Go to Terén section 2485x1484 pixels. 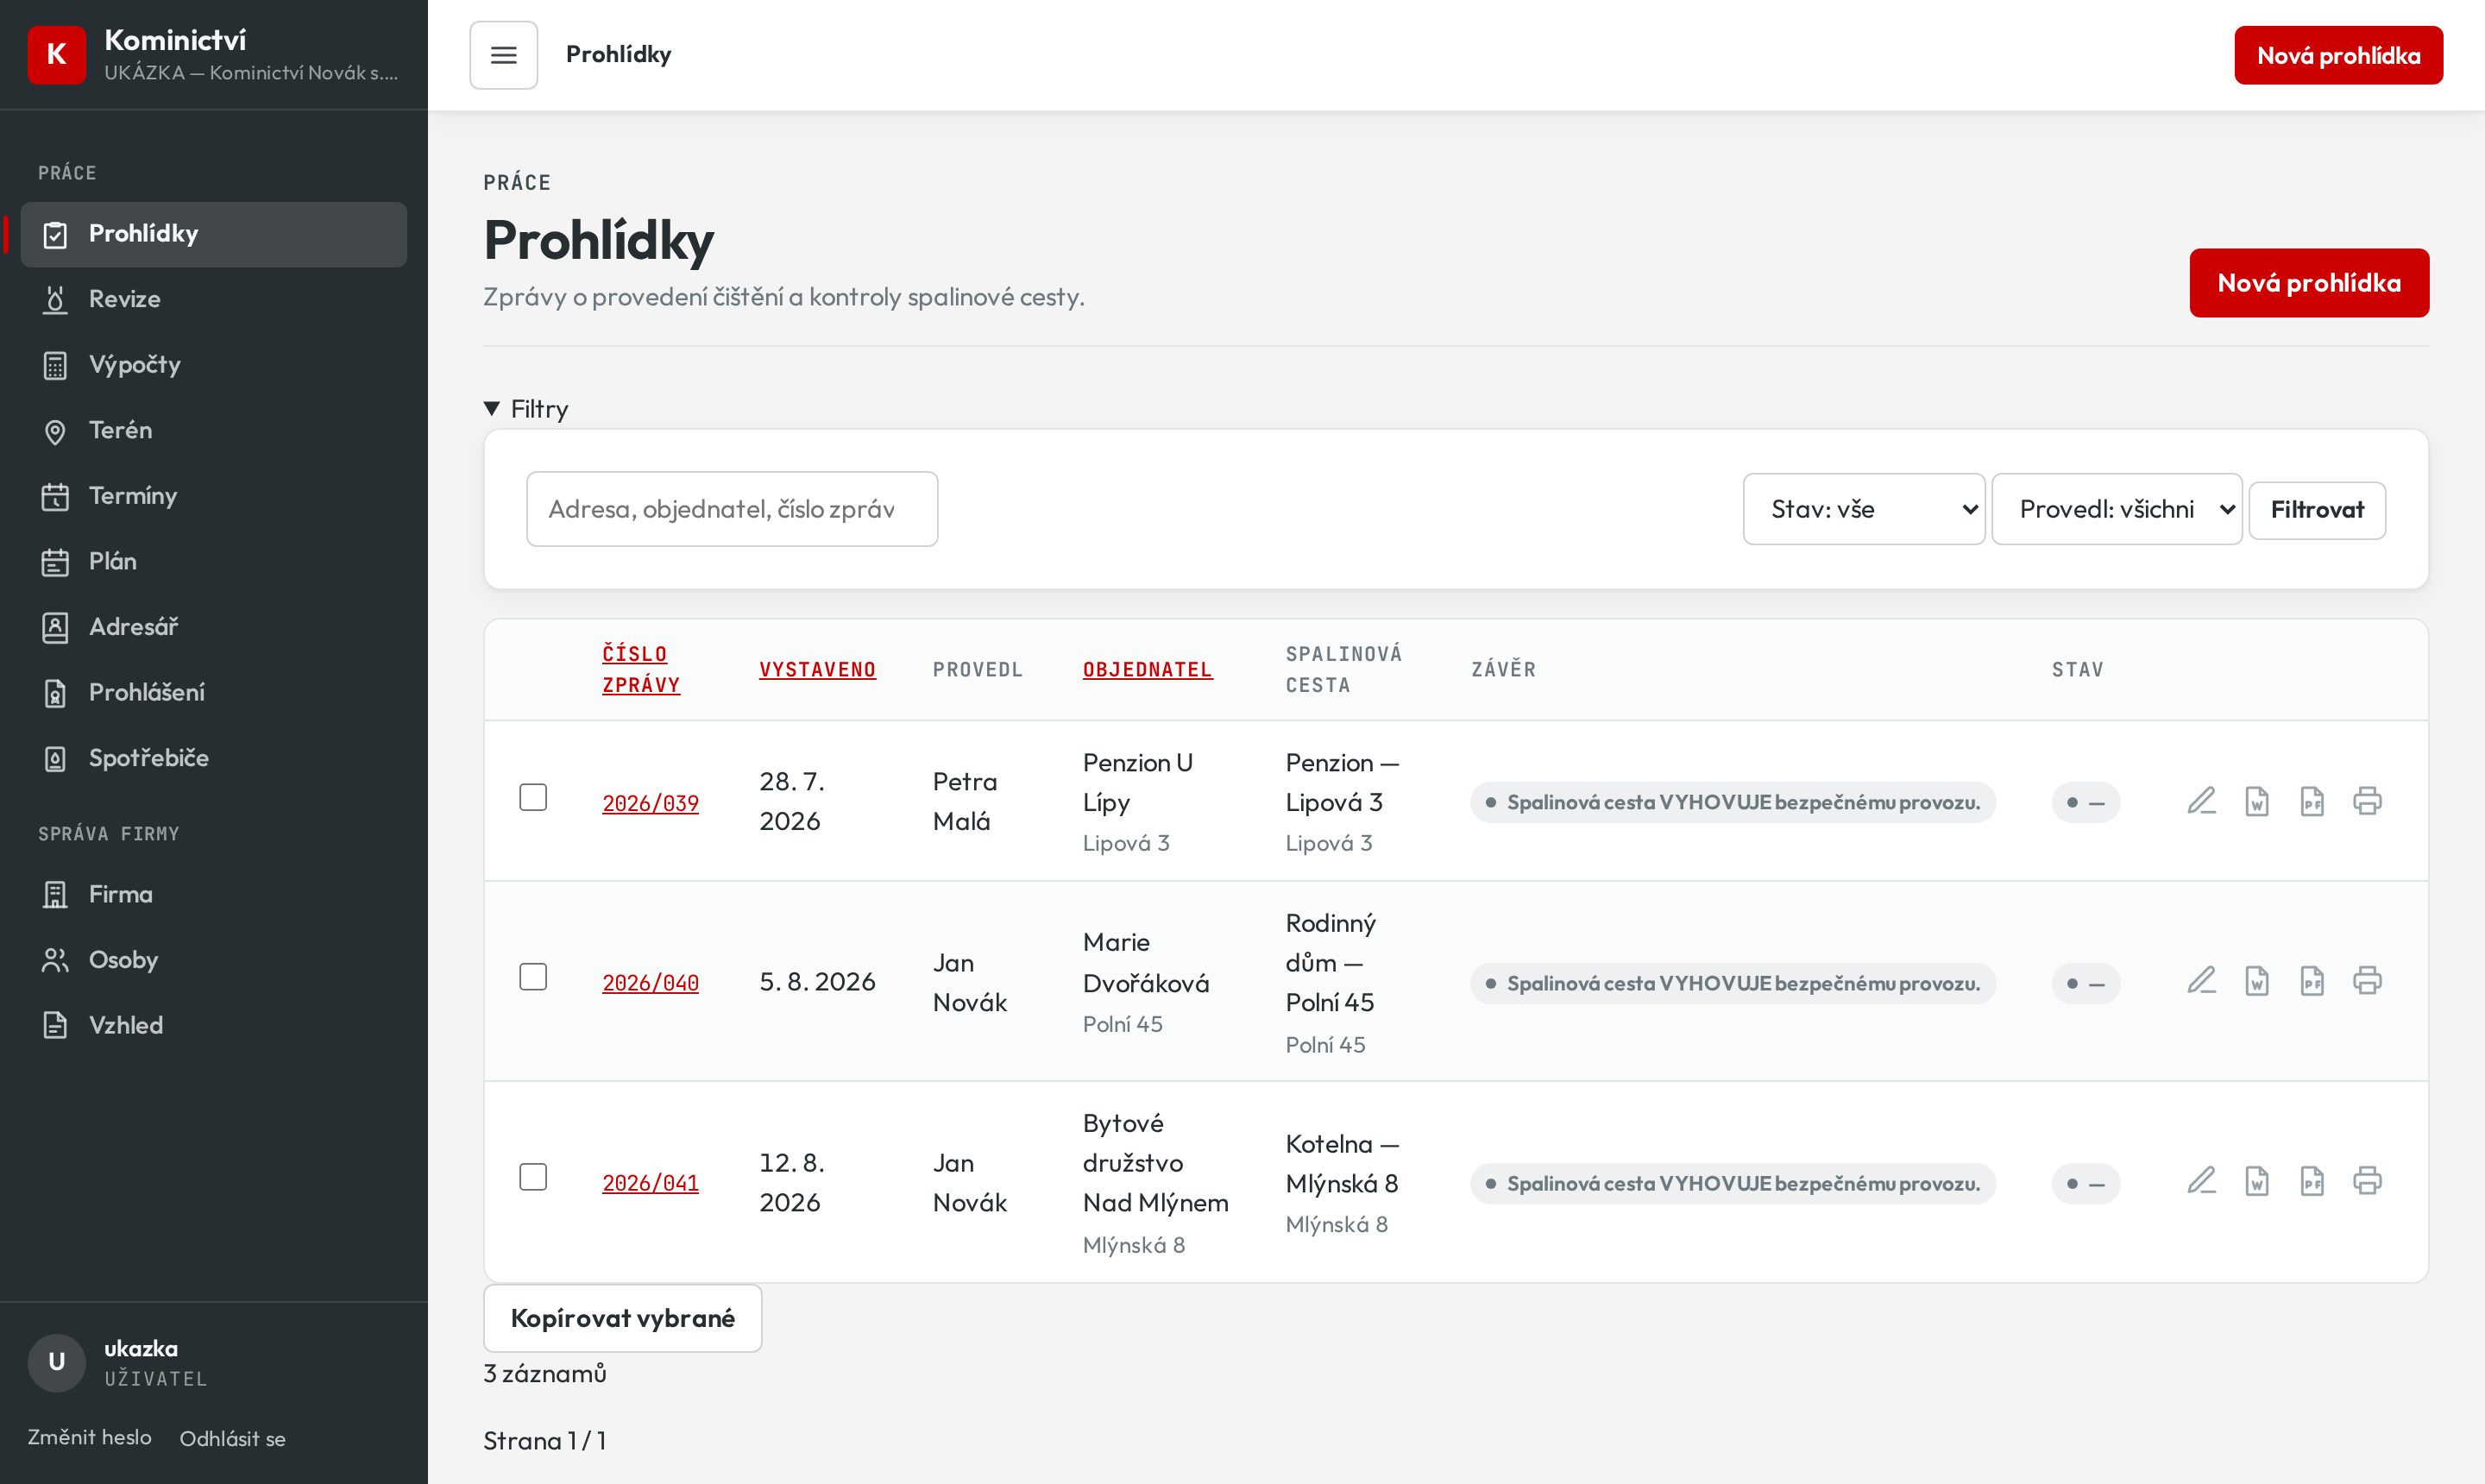214,431
